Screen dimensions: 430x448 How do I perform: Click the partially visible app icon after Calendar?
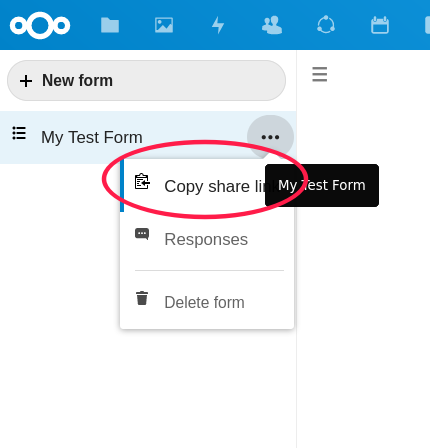point(427,25)
